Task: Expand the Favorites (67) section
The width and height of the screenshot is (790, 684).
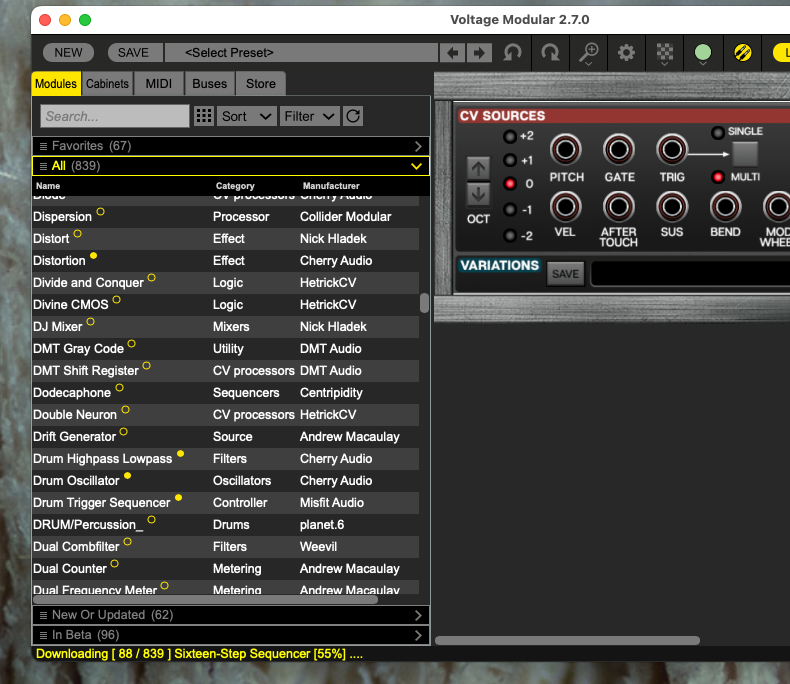Action: pos(231,146)
